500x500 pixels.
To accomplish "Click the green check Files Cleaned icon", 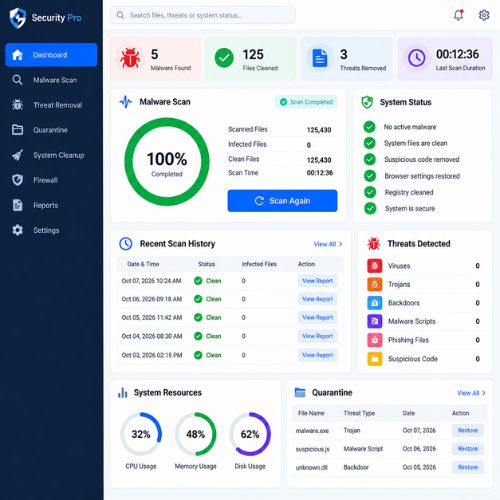I will pyautogui.click(x=224, y=58).
